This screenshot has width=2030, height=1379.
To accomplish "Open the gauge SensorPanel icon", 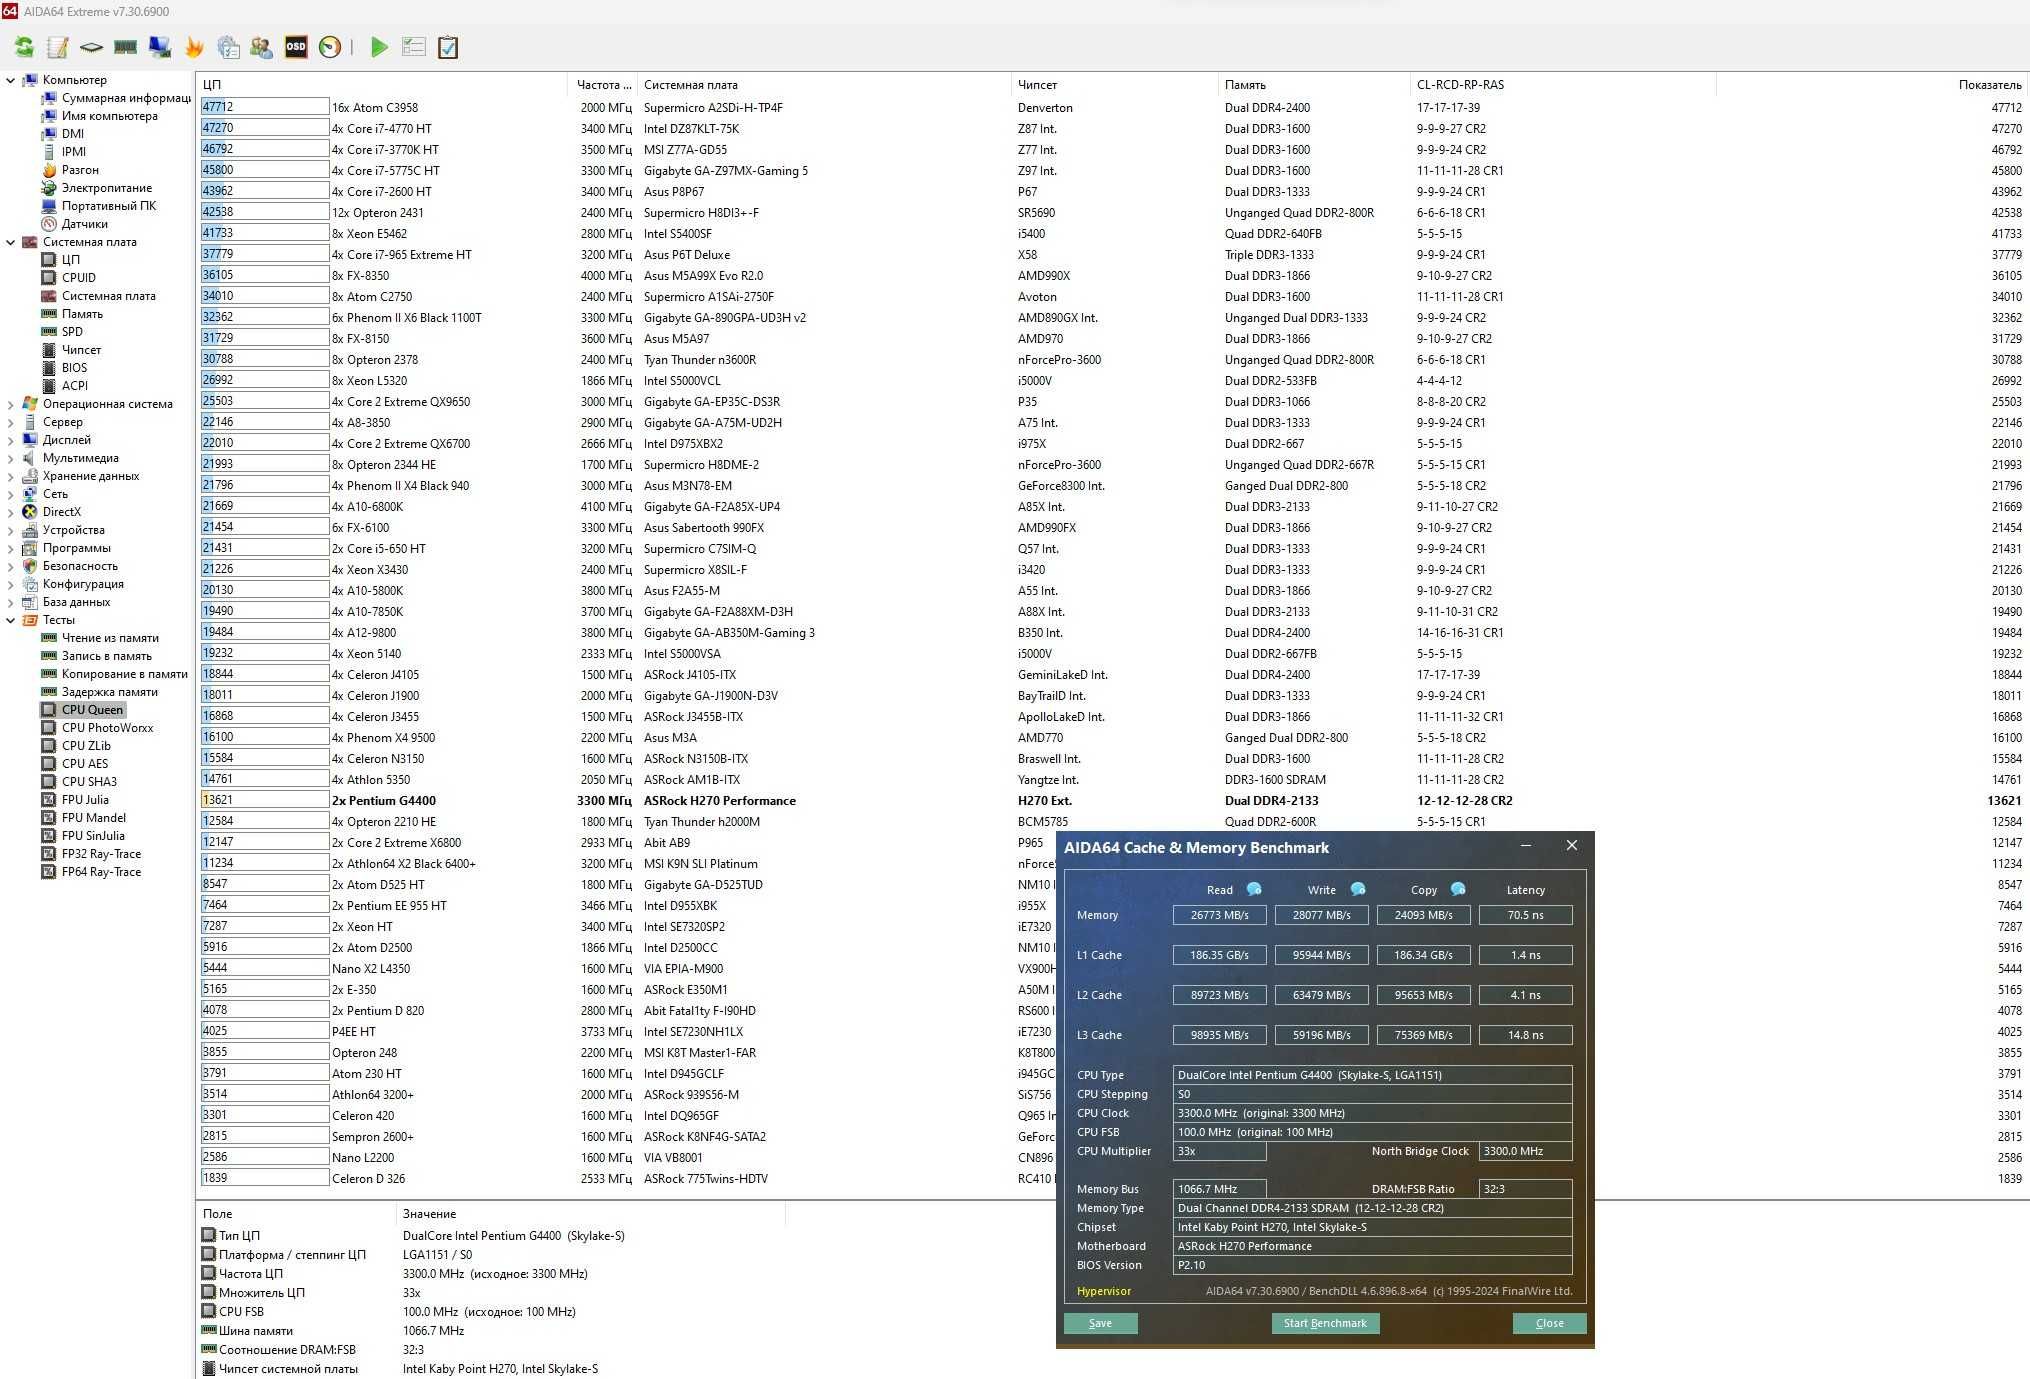I will tap(330, 47).
